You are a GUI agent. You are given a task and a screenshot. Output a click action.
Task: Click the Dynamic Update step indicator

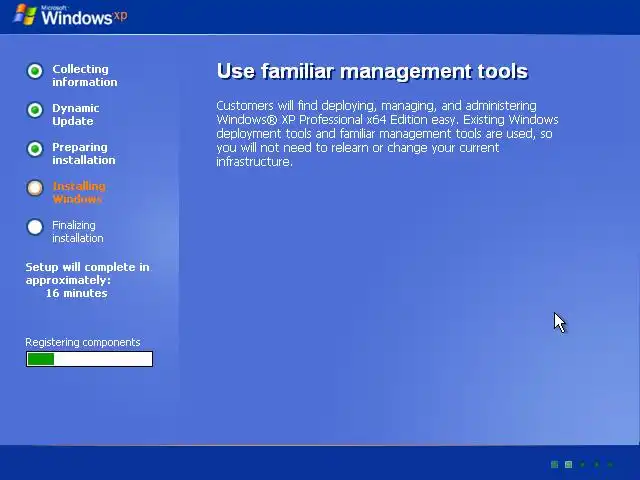point(35,110)
